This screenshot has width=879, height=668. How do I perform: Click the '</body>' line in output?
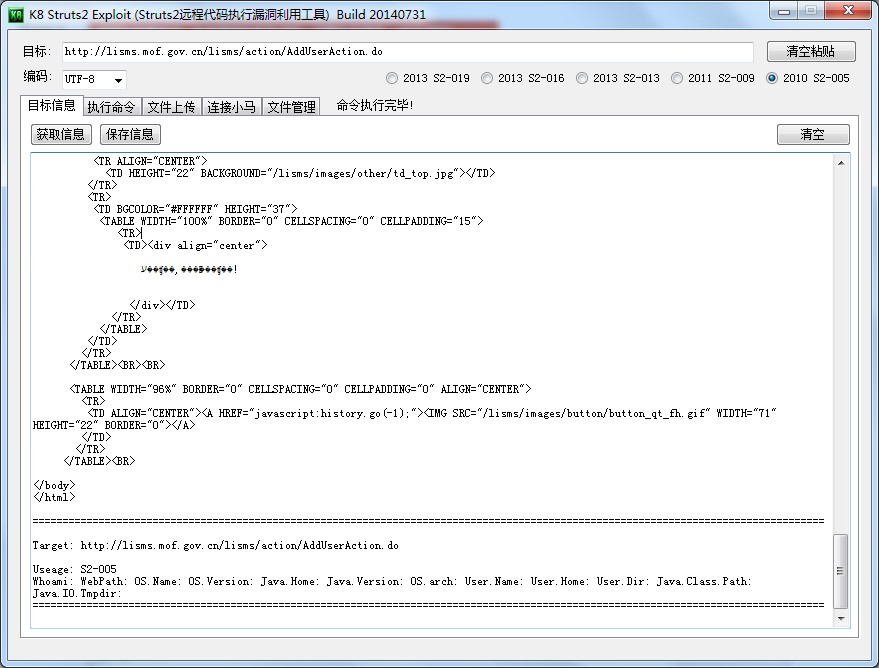[54, 485]
